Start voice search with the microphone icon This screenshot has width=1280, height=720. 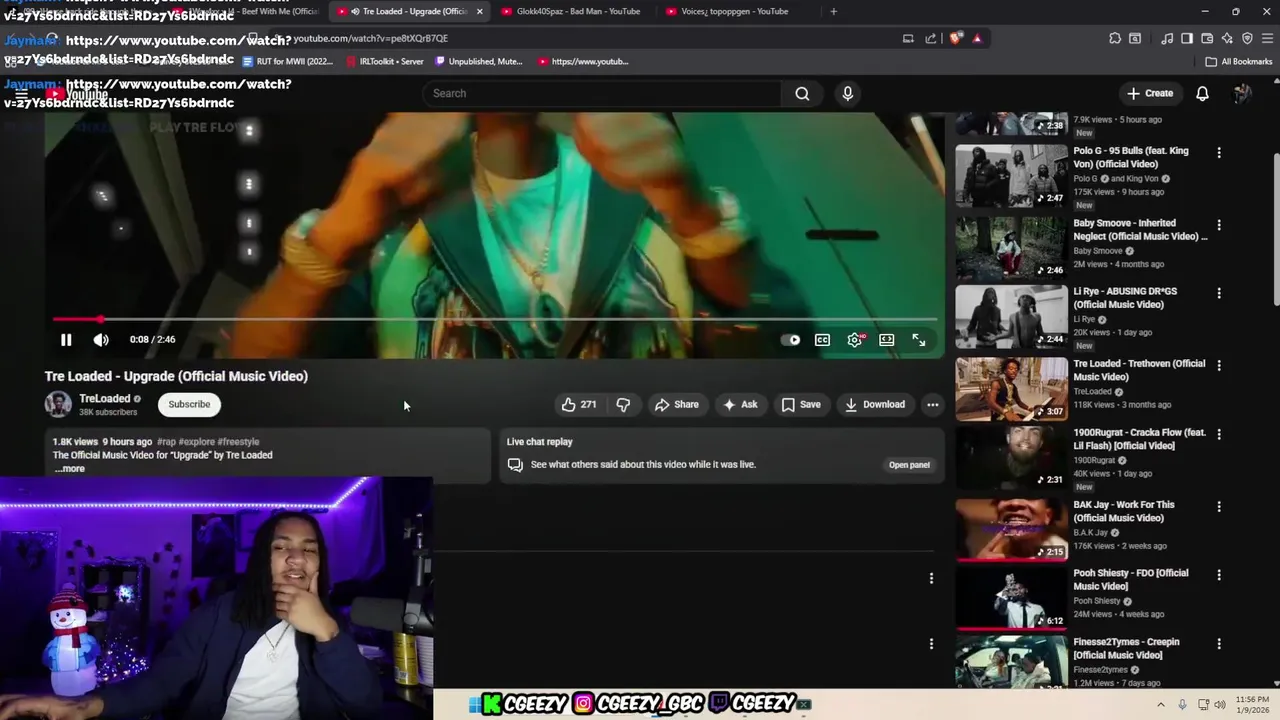tap(847, 93)
